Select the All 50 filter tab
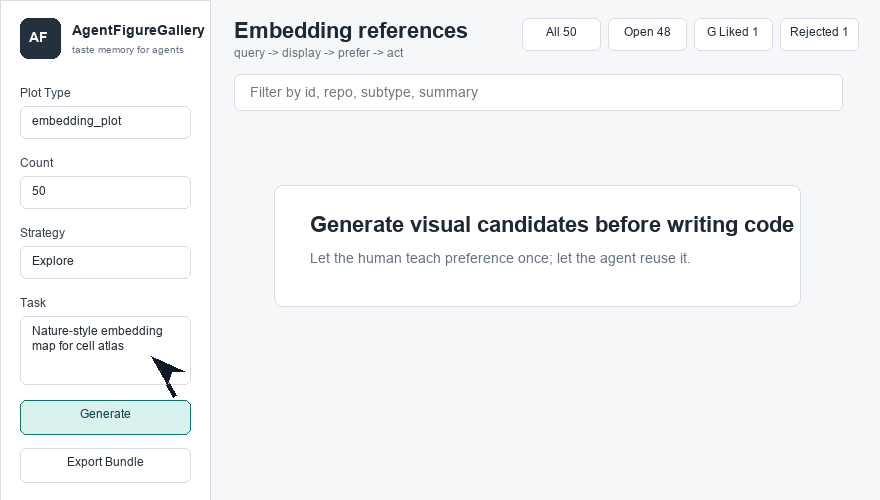 (x=561, y=34)
